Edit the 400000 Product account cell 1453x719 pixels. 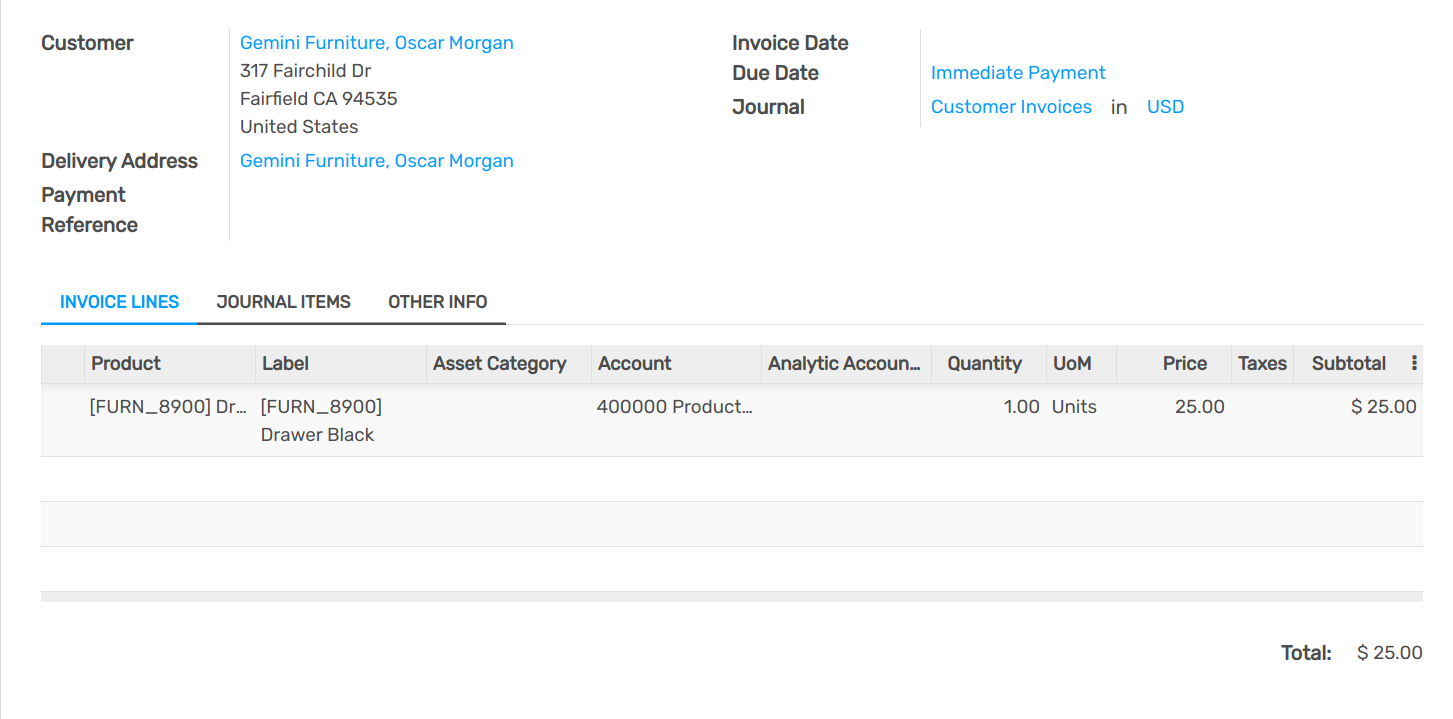point(674,406)
